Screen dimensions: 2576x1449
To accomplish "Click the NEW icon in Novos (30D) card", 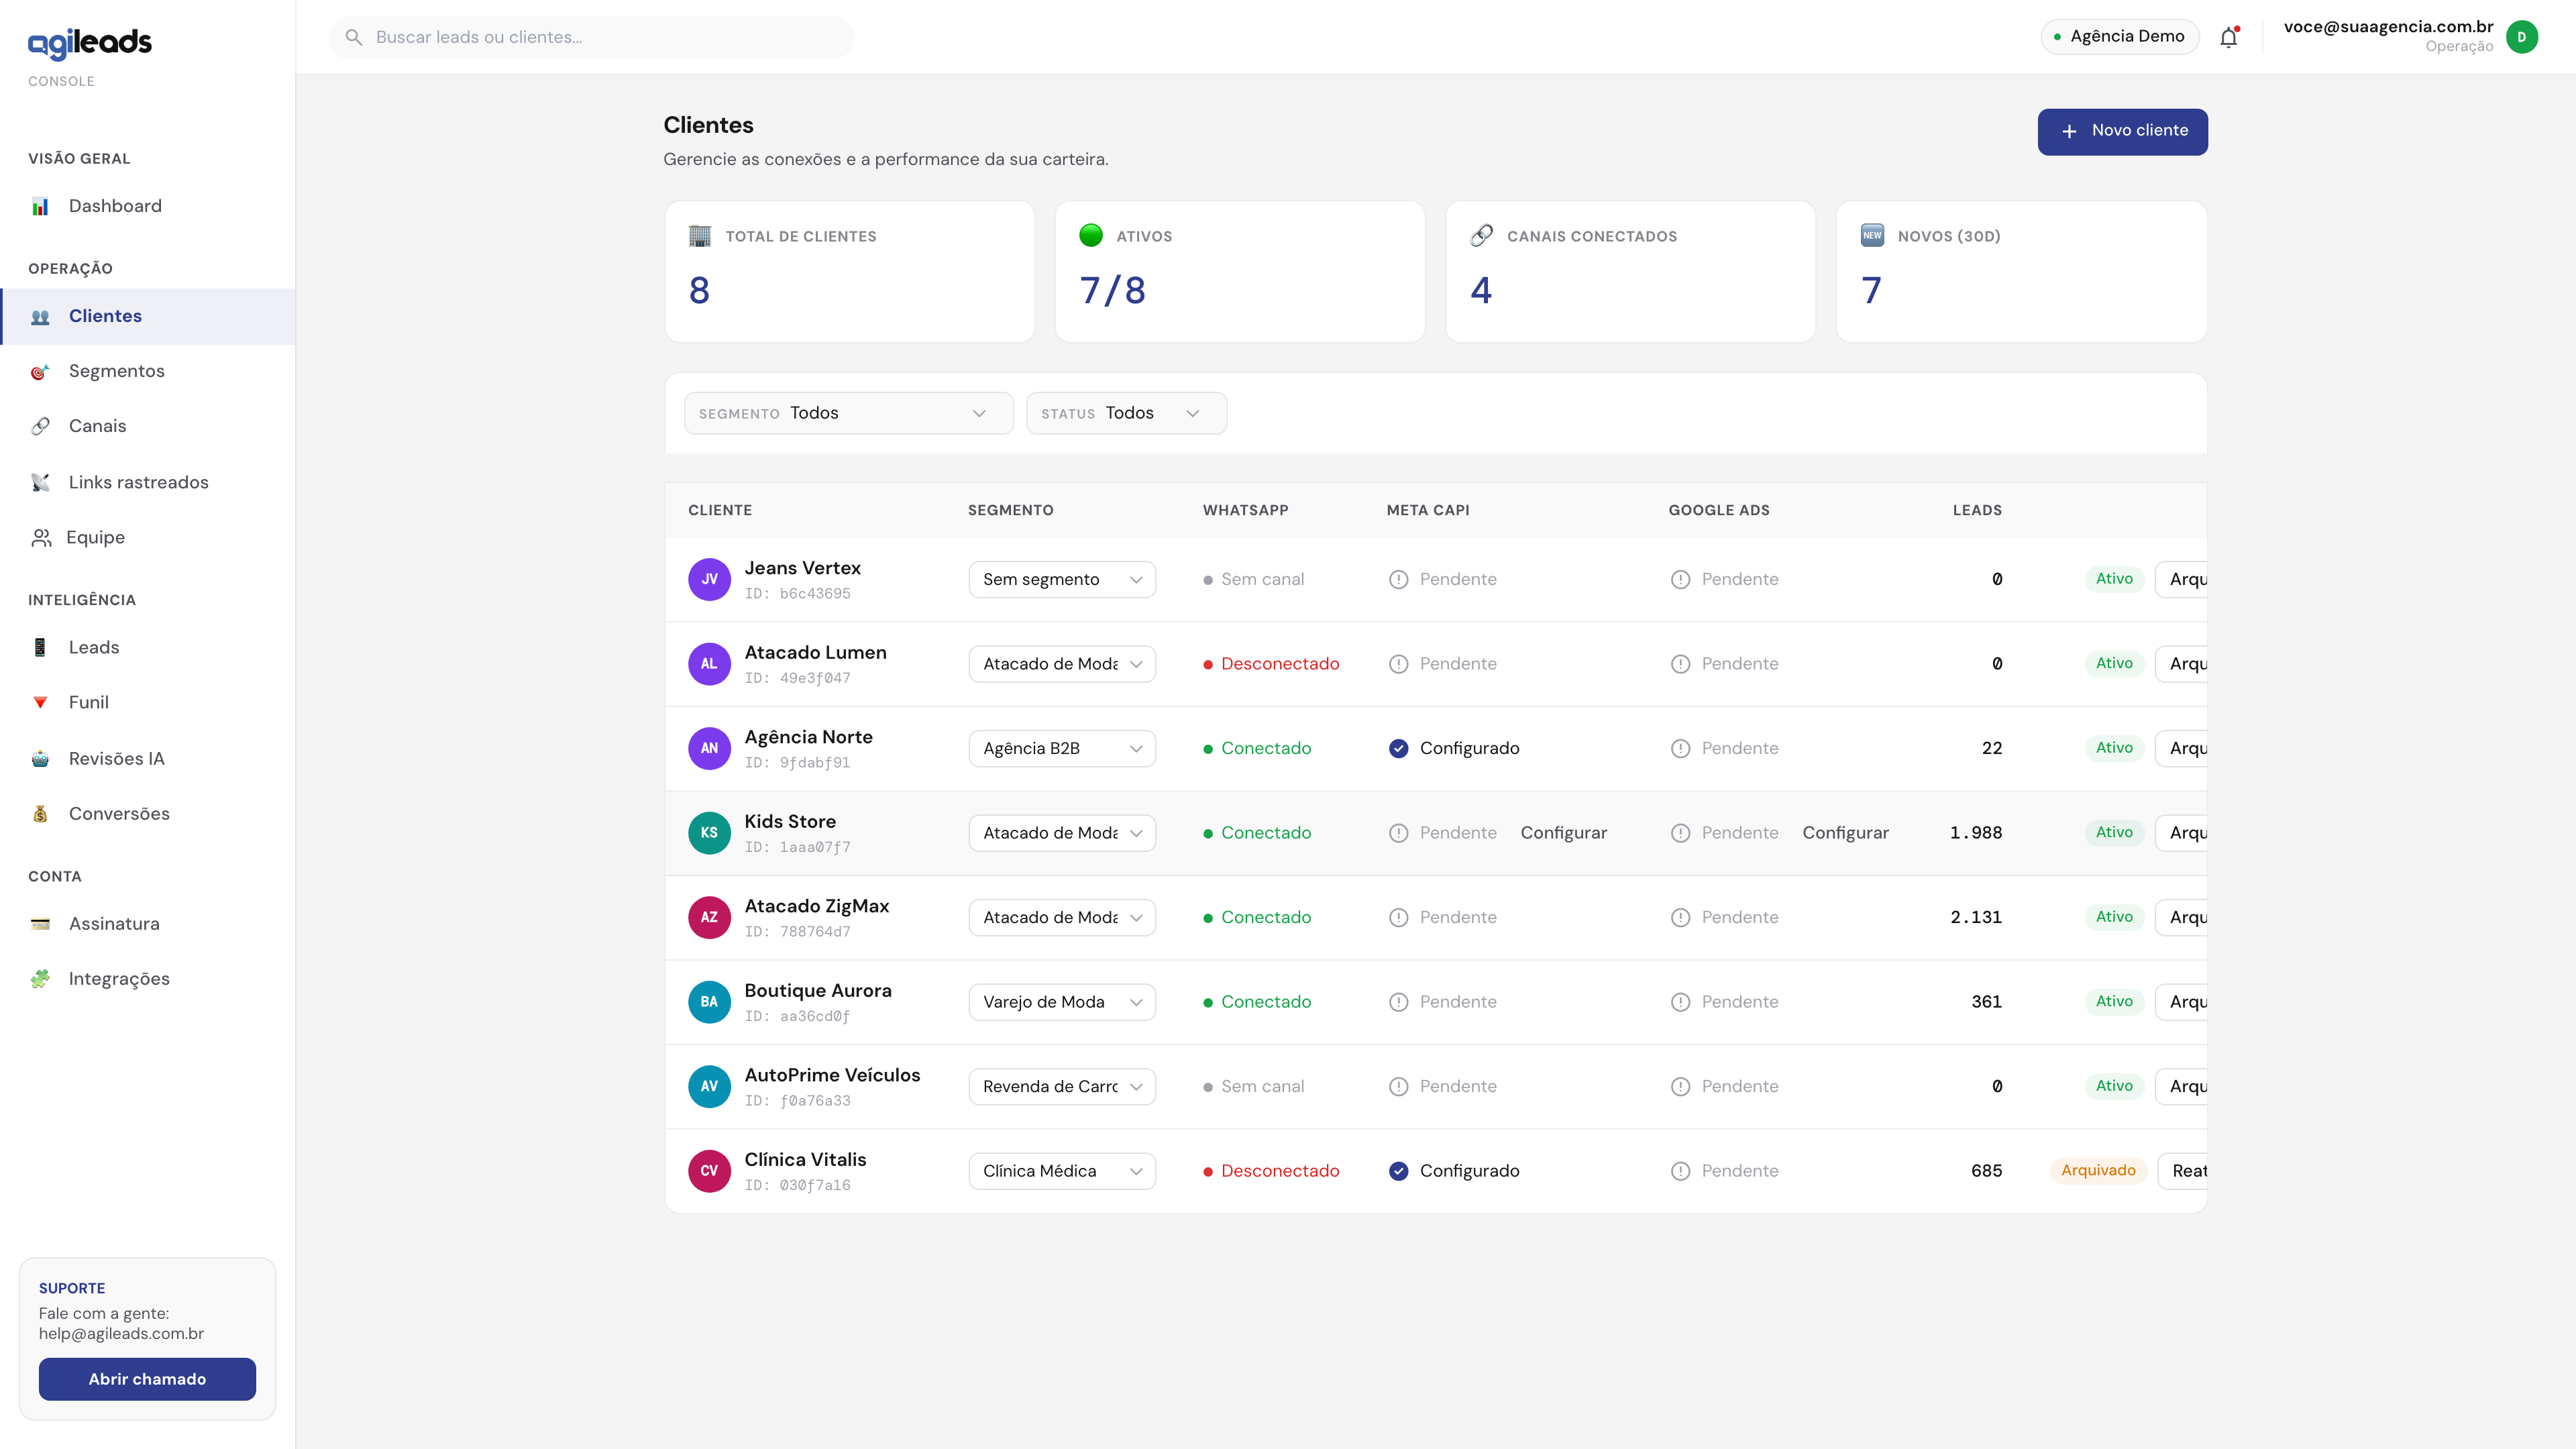I will tap(1872, 236).
